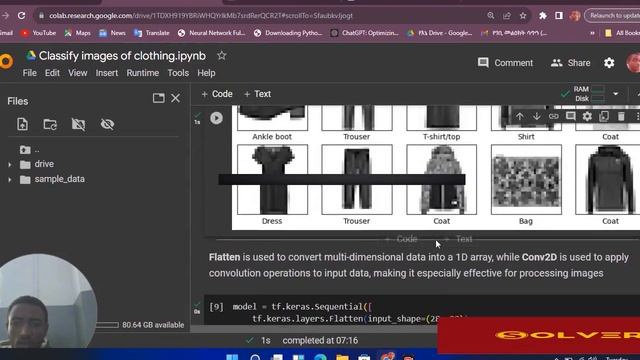
Task: Open the Help menu
Action: point(206,73)
